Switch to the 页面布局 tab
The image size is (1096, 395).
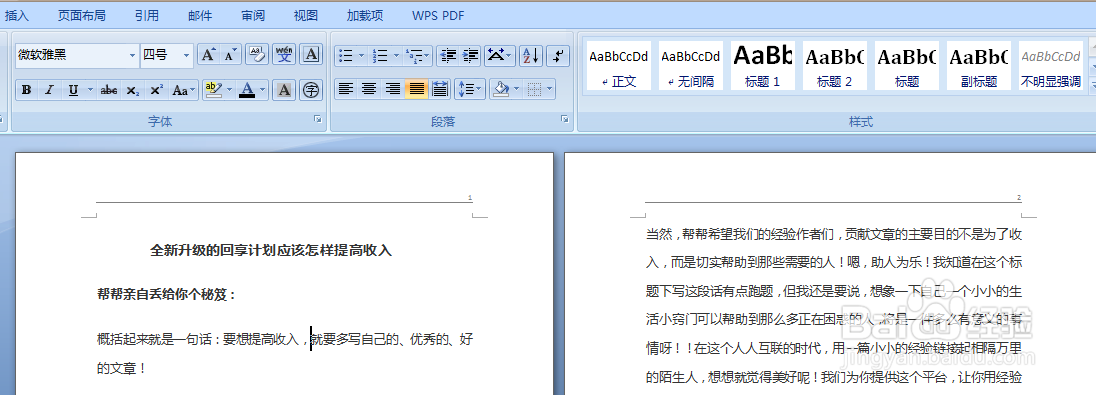point(82,15)
